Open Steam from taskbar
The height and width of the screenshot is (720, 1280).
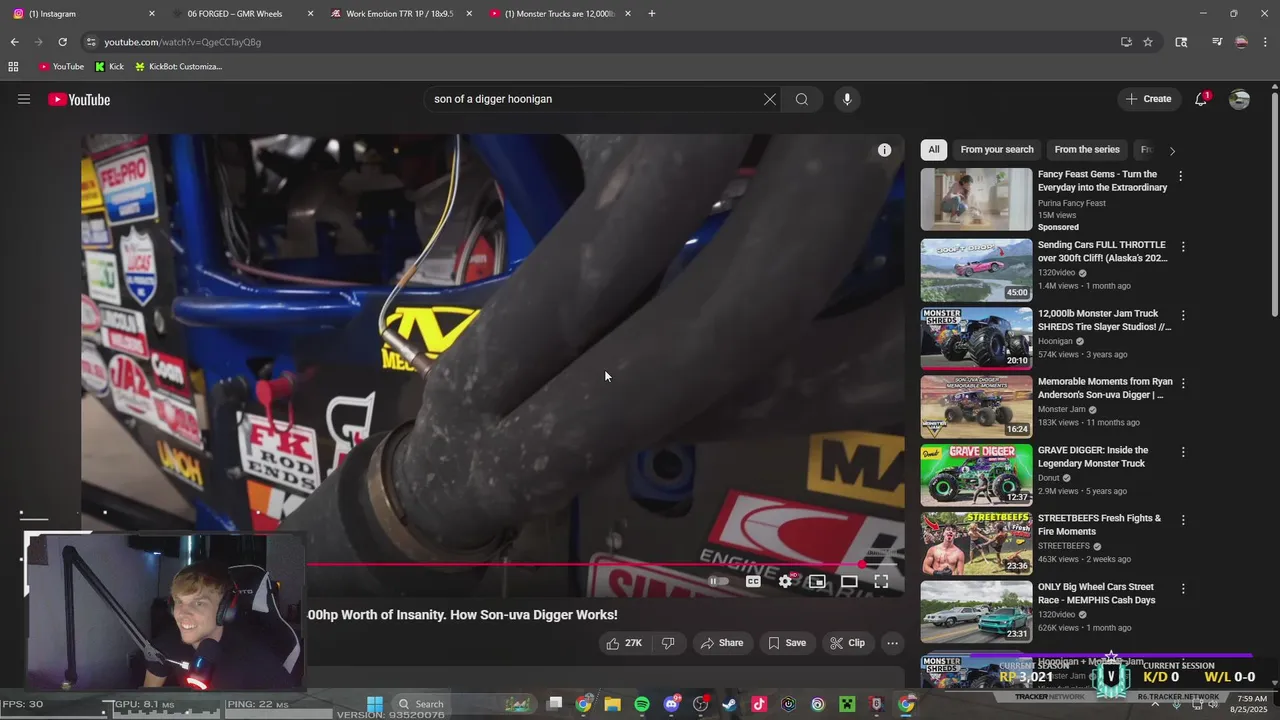point(729,704)
